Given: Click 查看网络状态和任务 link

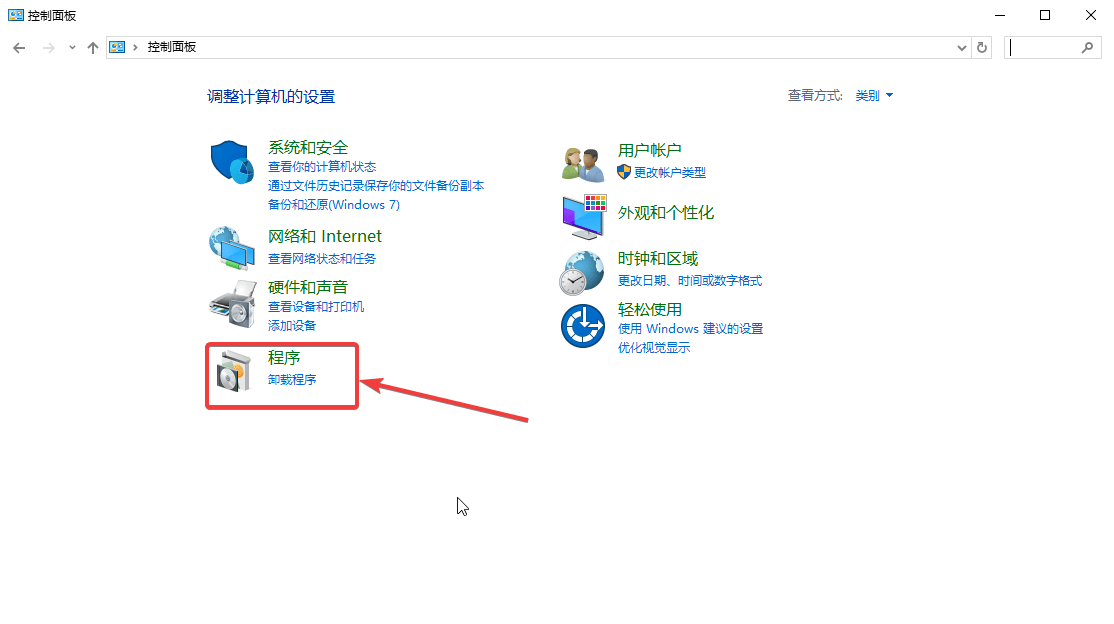Looking at the screenshot, I should [x=322, y=259].
